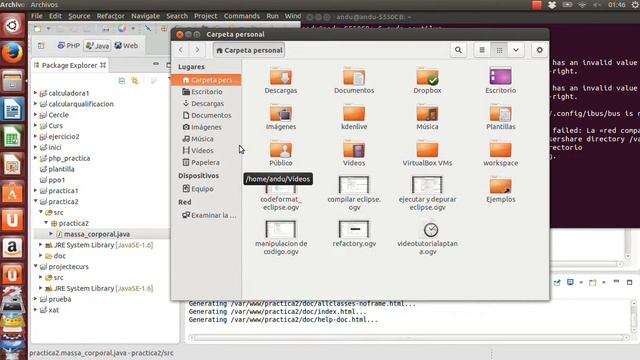Screen dimensions: 640x360
Task: Open Eclipse Edit menu
Action: point(55,16)
